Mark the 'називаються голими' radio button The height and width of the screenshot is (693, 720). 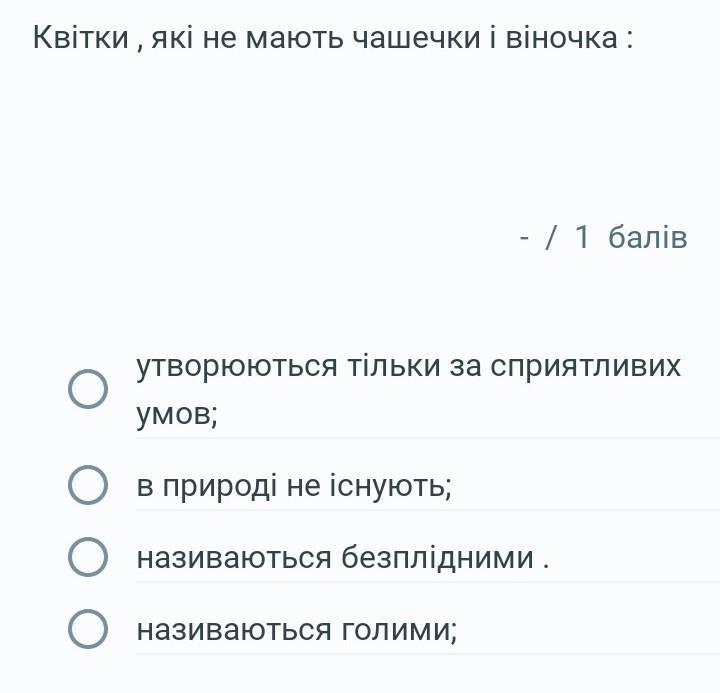88,629
